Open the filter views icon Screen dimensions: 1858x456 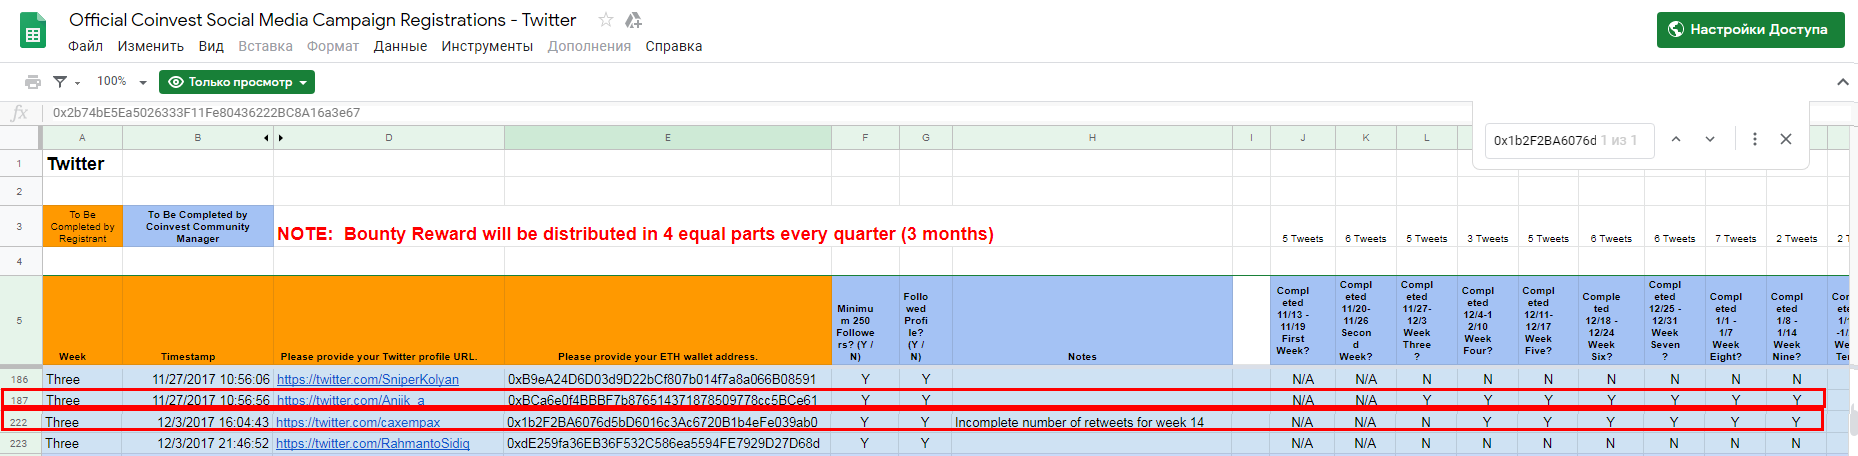tap(66, 82)
